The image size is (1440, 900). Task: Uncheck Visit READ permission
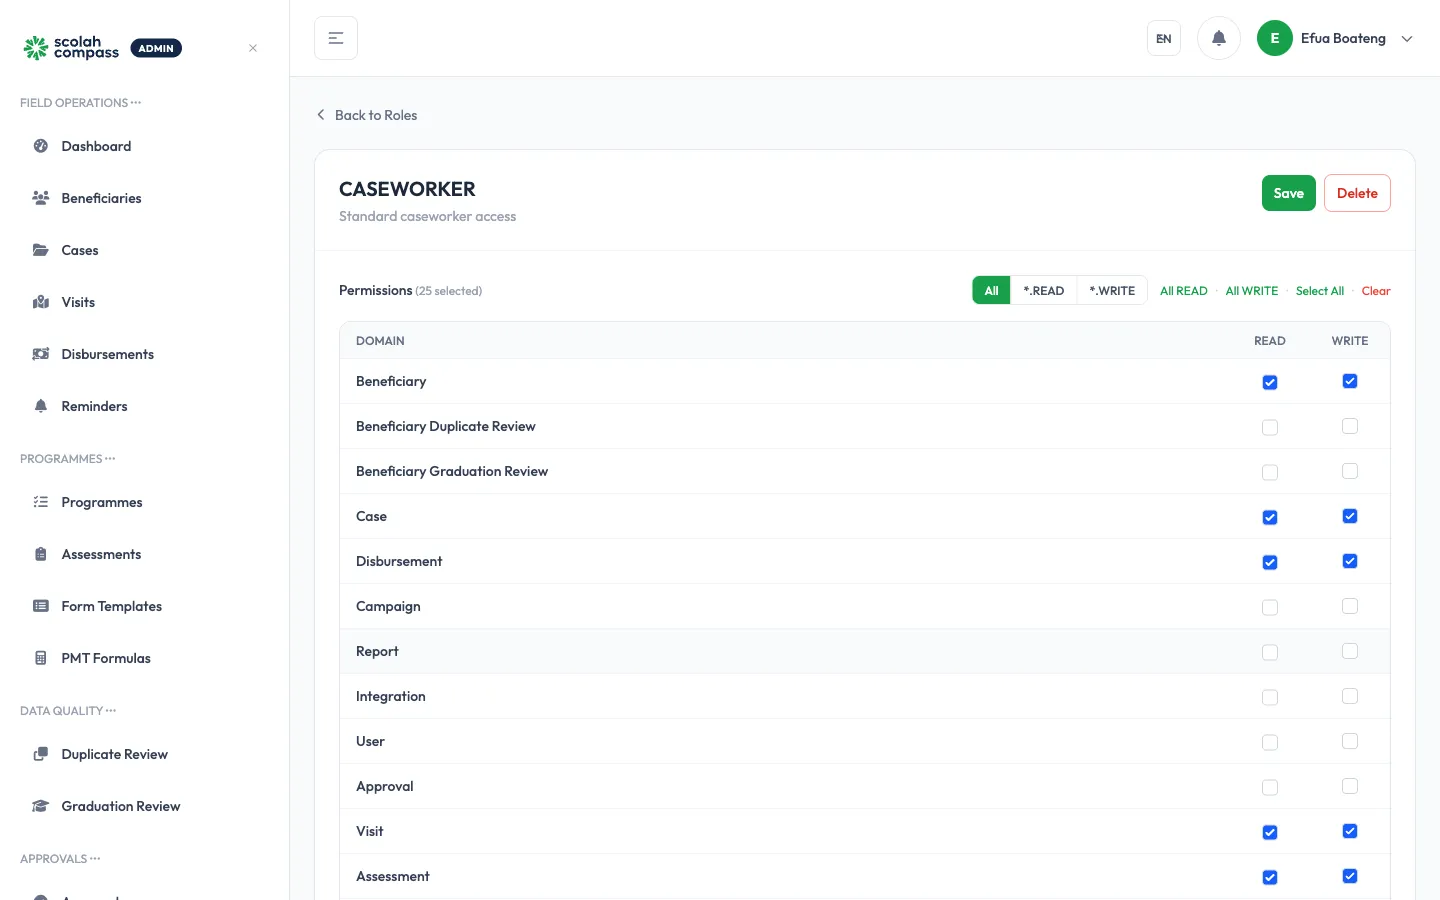[1270, 832]
